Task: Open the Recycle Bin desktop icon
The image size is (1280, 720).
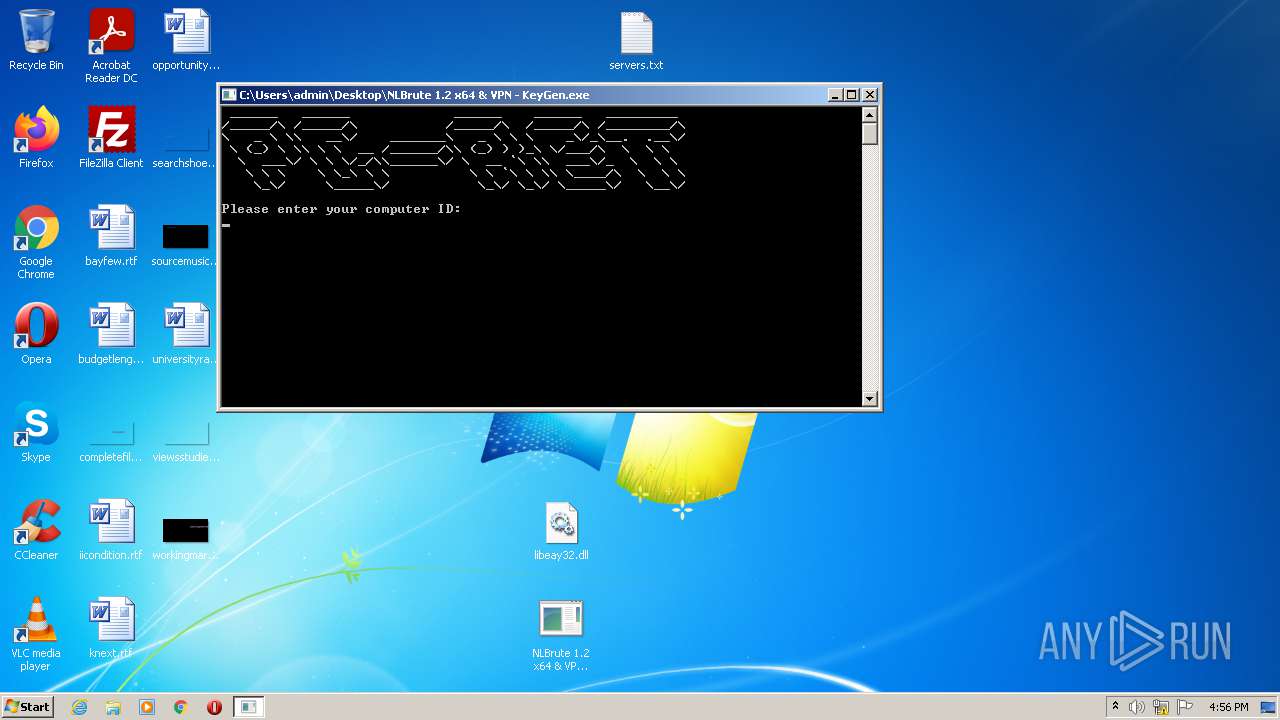Action: (36, 40)
